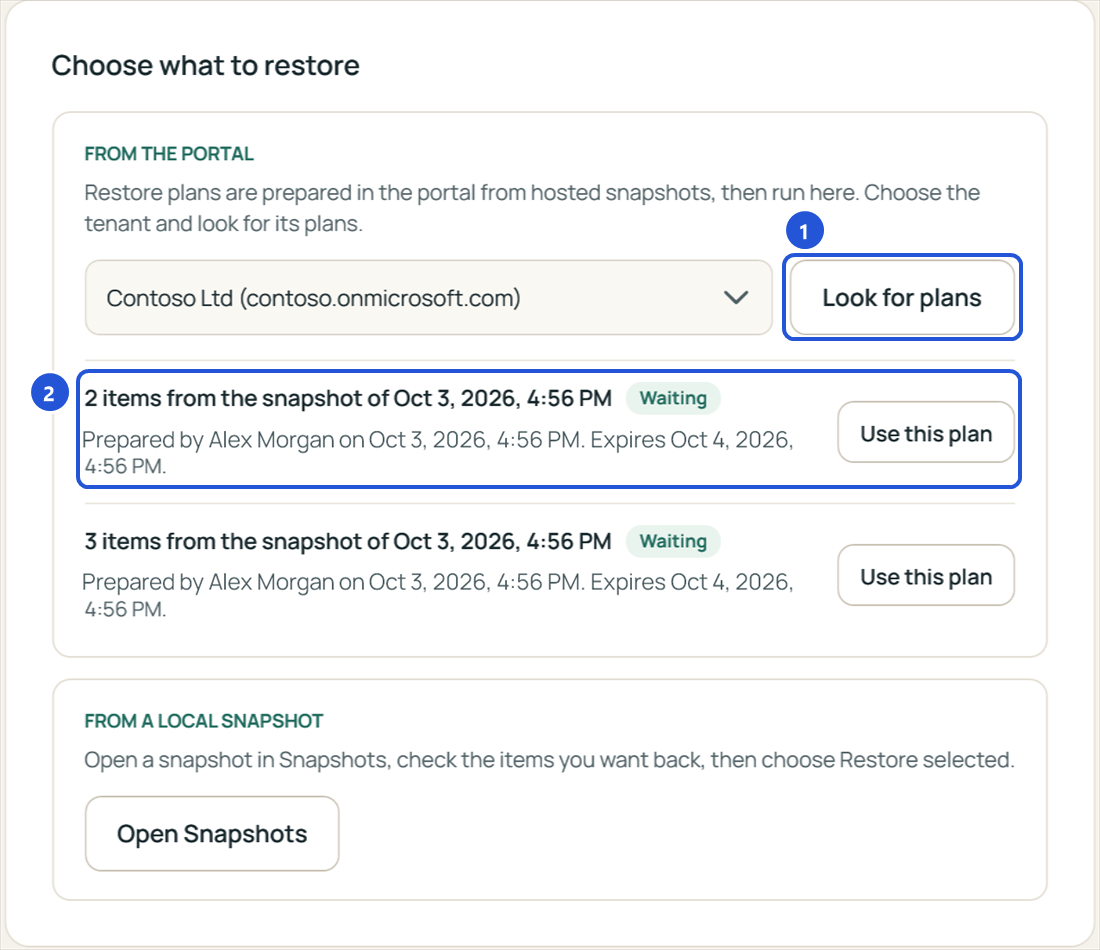The image size is (1100, 950).
Task: Click the 'Prepared by Alex Morgan' line under 2 items plan
Action: [x=438, y=453]
